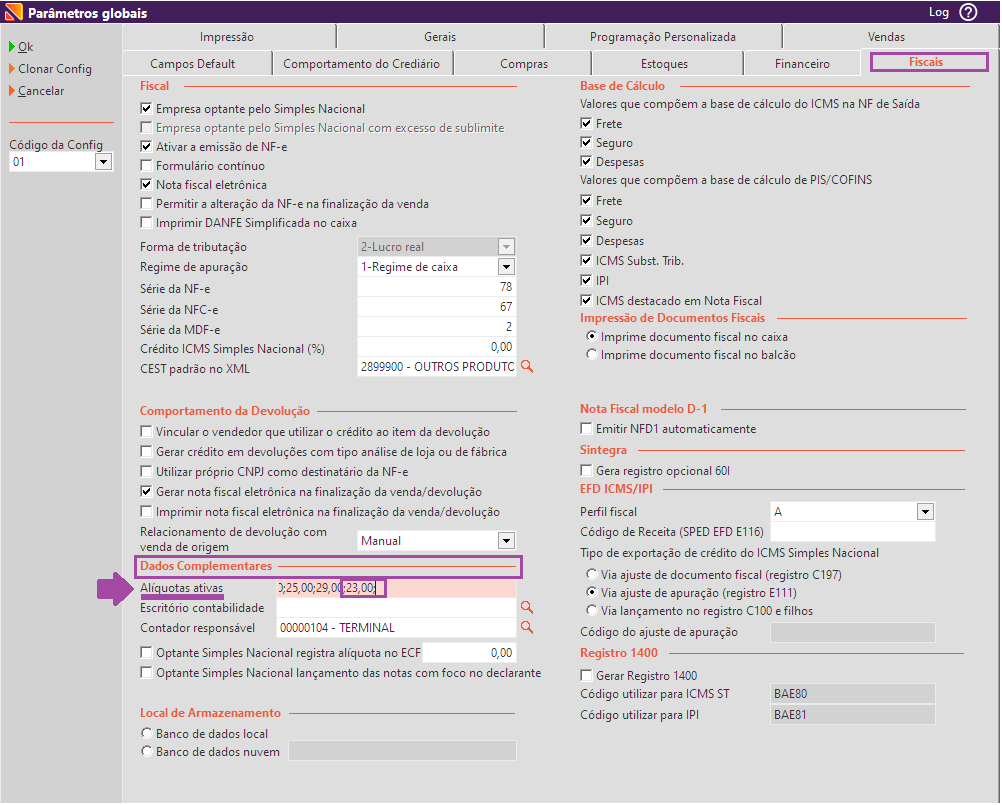
Task: Check Imprimir DANFE Simplificada no caixa
Action: 146,222
